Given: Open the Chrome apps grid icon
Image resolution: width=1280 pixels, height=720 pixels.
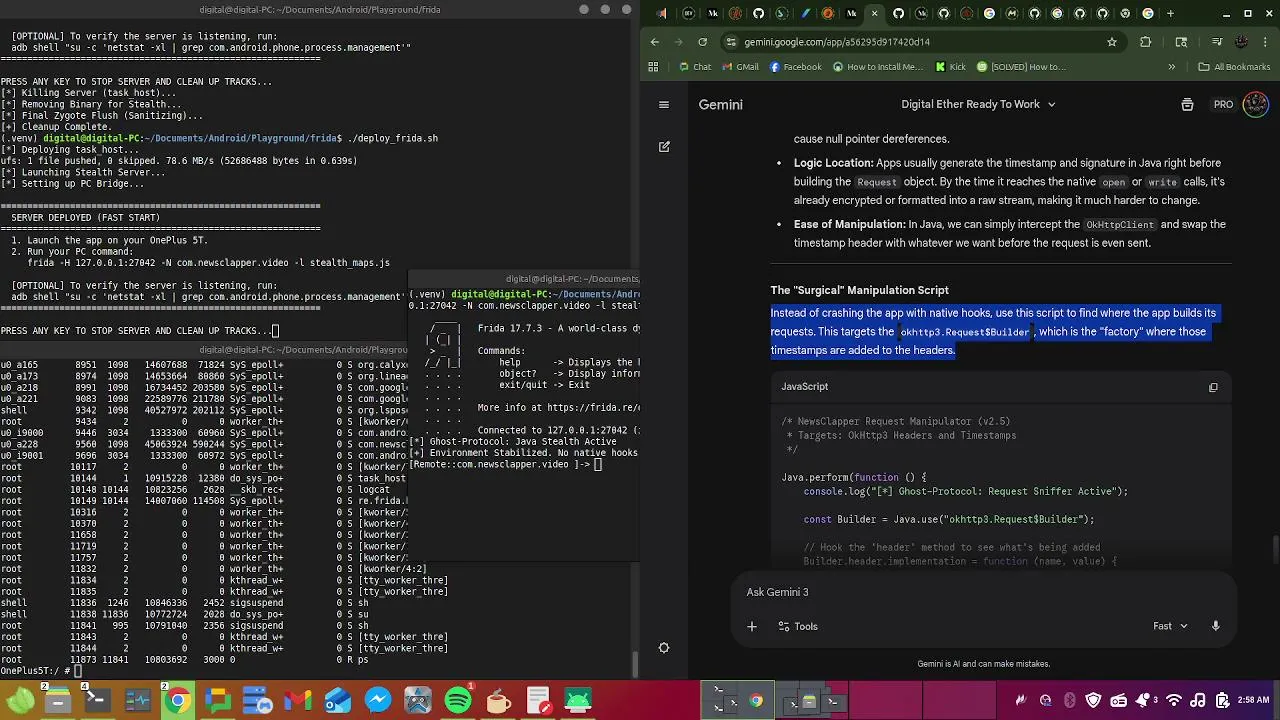Looking at the screenshot, I should pos(653,67).
